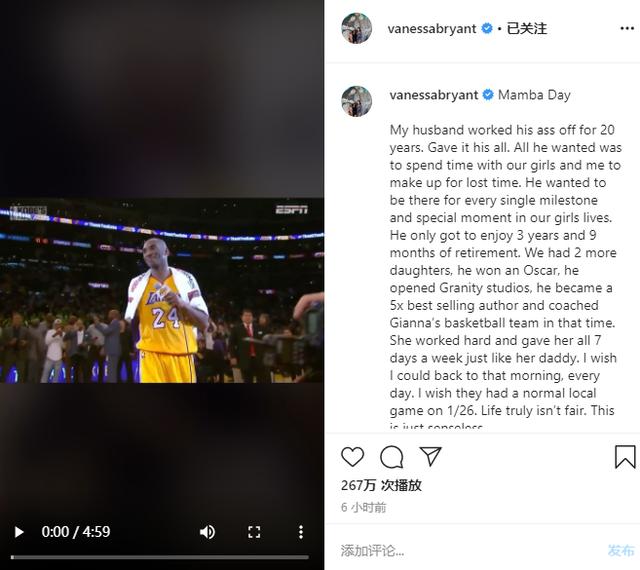The width and height of the screenshot is (640, 570).
Task: Save post with bookmark icon
Action: (625, 456)
